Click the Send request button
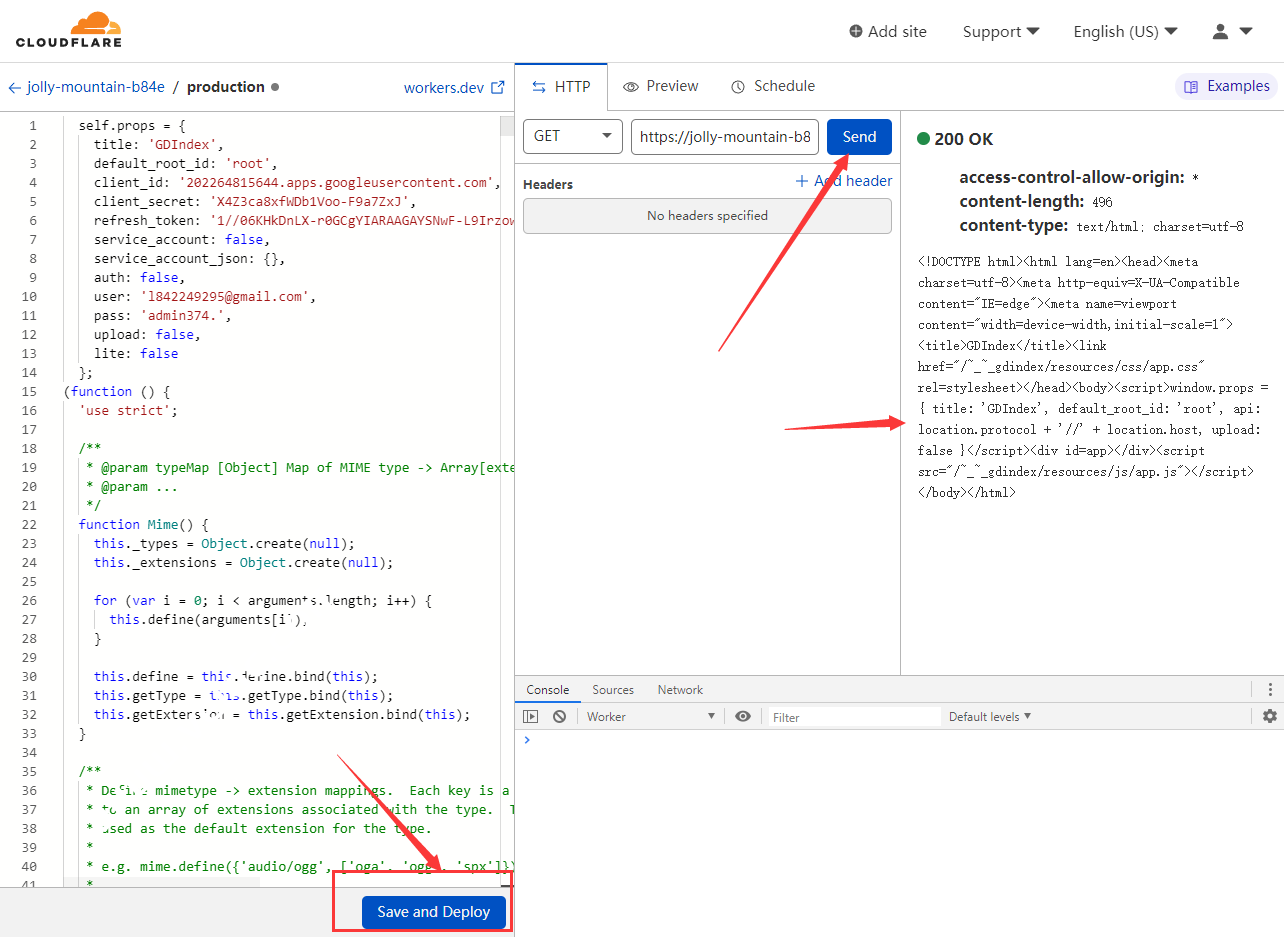The width and height of the screenshot is (1284, 937). [859, 137]
